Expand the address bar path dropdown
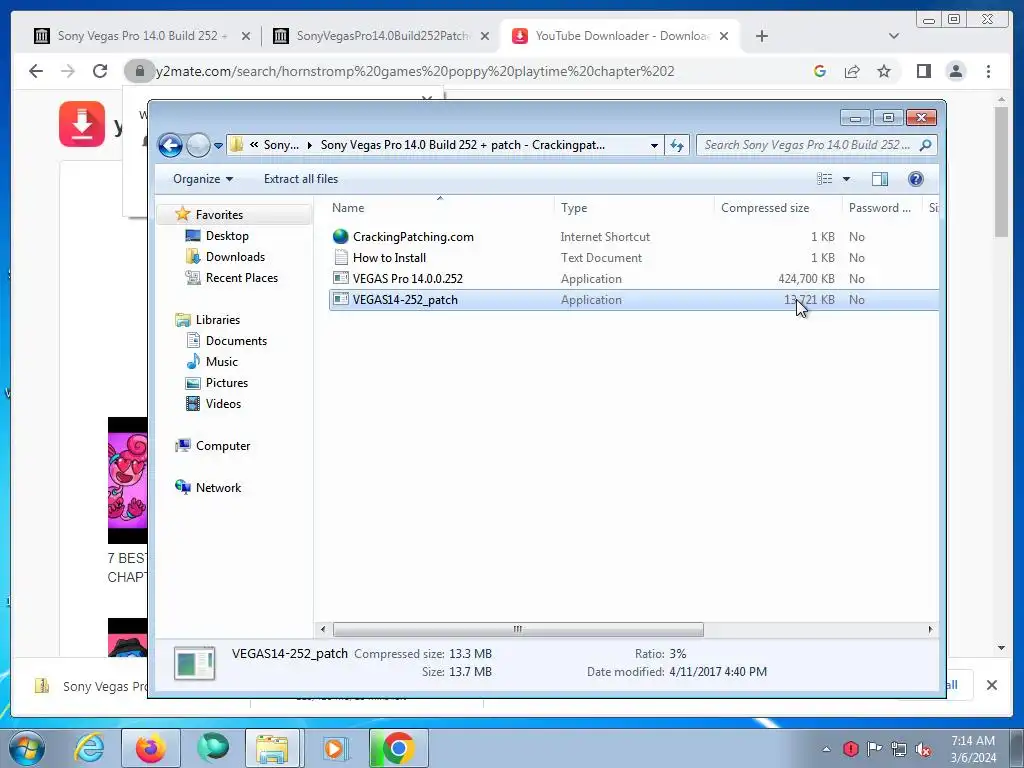 pyautogui.click(x=654, y=146)
